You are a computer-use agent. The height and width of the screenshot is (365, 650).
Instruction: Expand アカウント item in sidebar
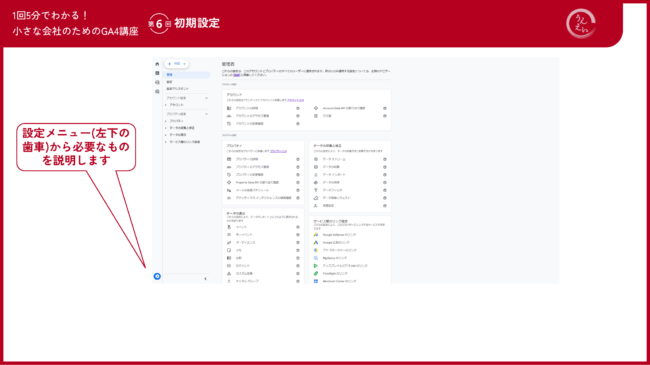click(166, 105)
